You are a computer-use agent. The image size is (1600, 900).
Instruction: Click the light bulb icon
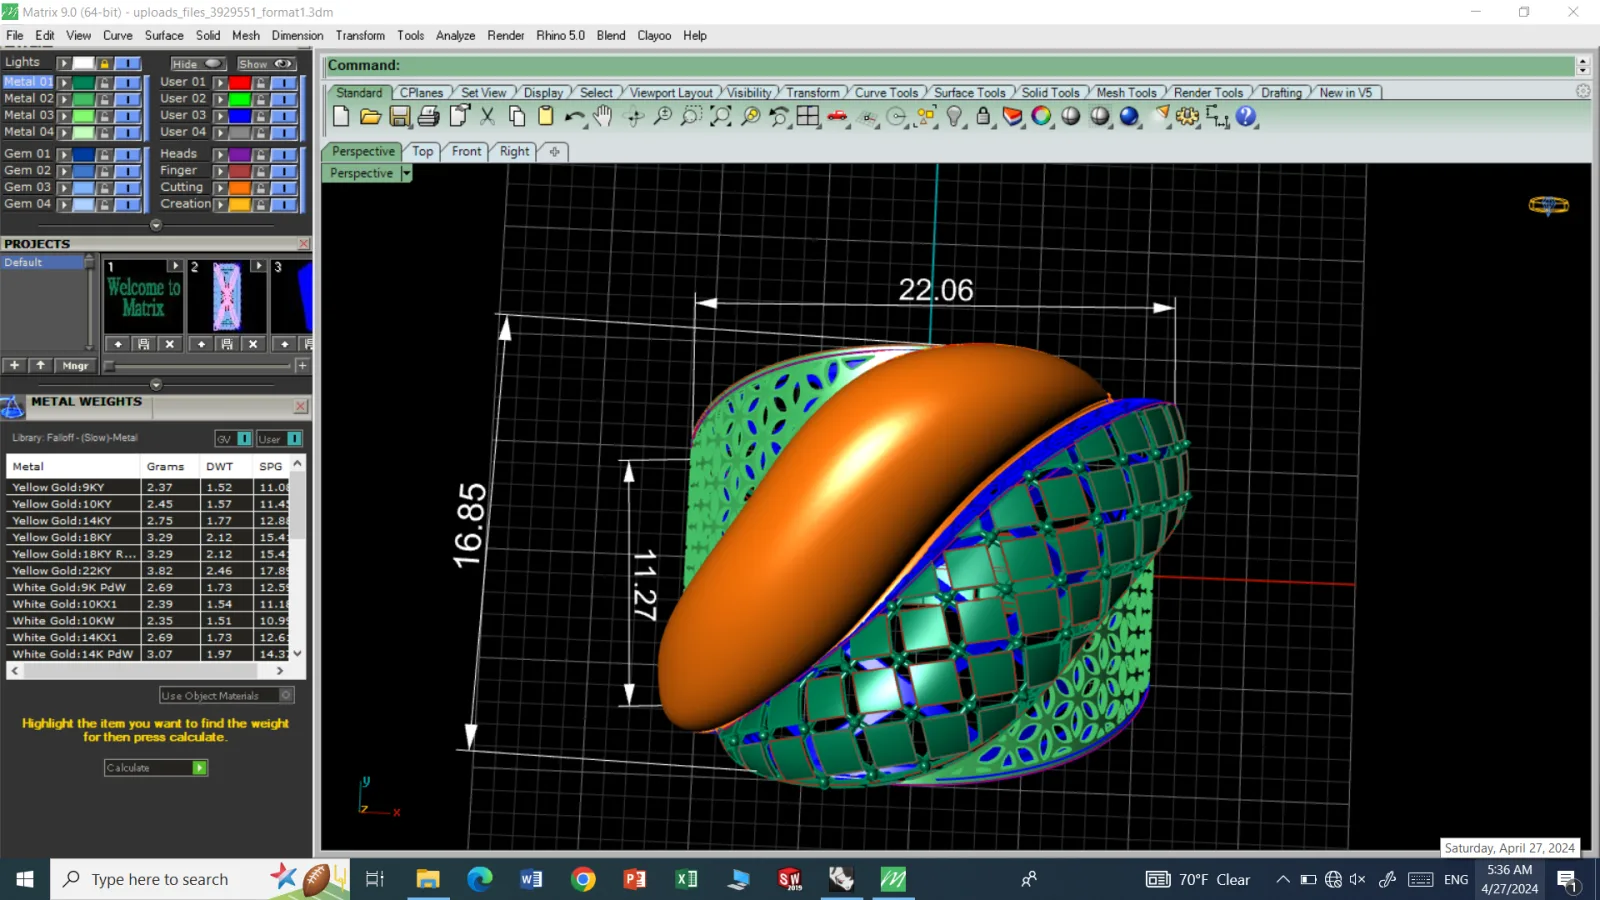[x=954, y=116]
